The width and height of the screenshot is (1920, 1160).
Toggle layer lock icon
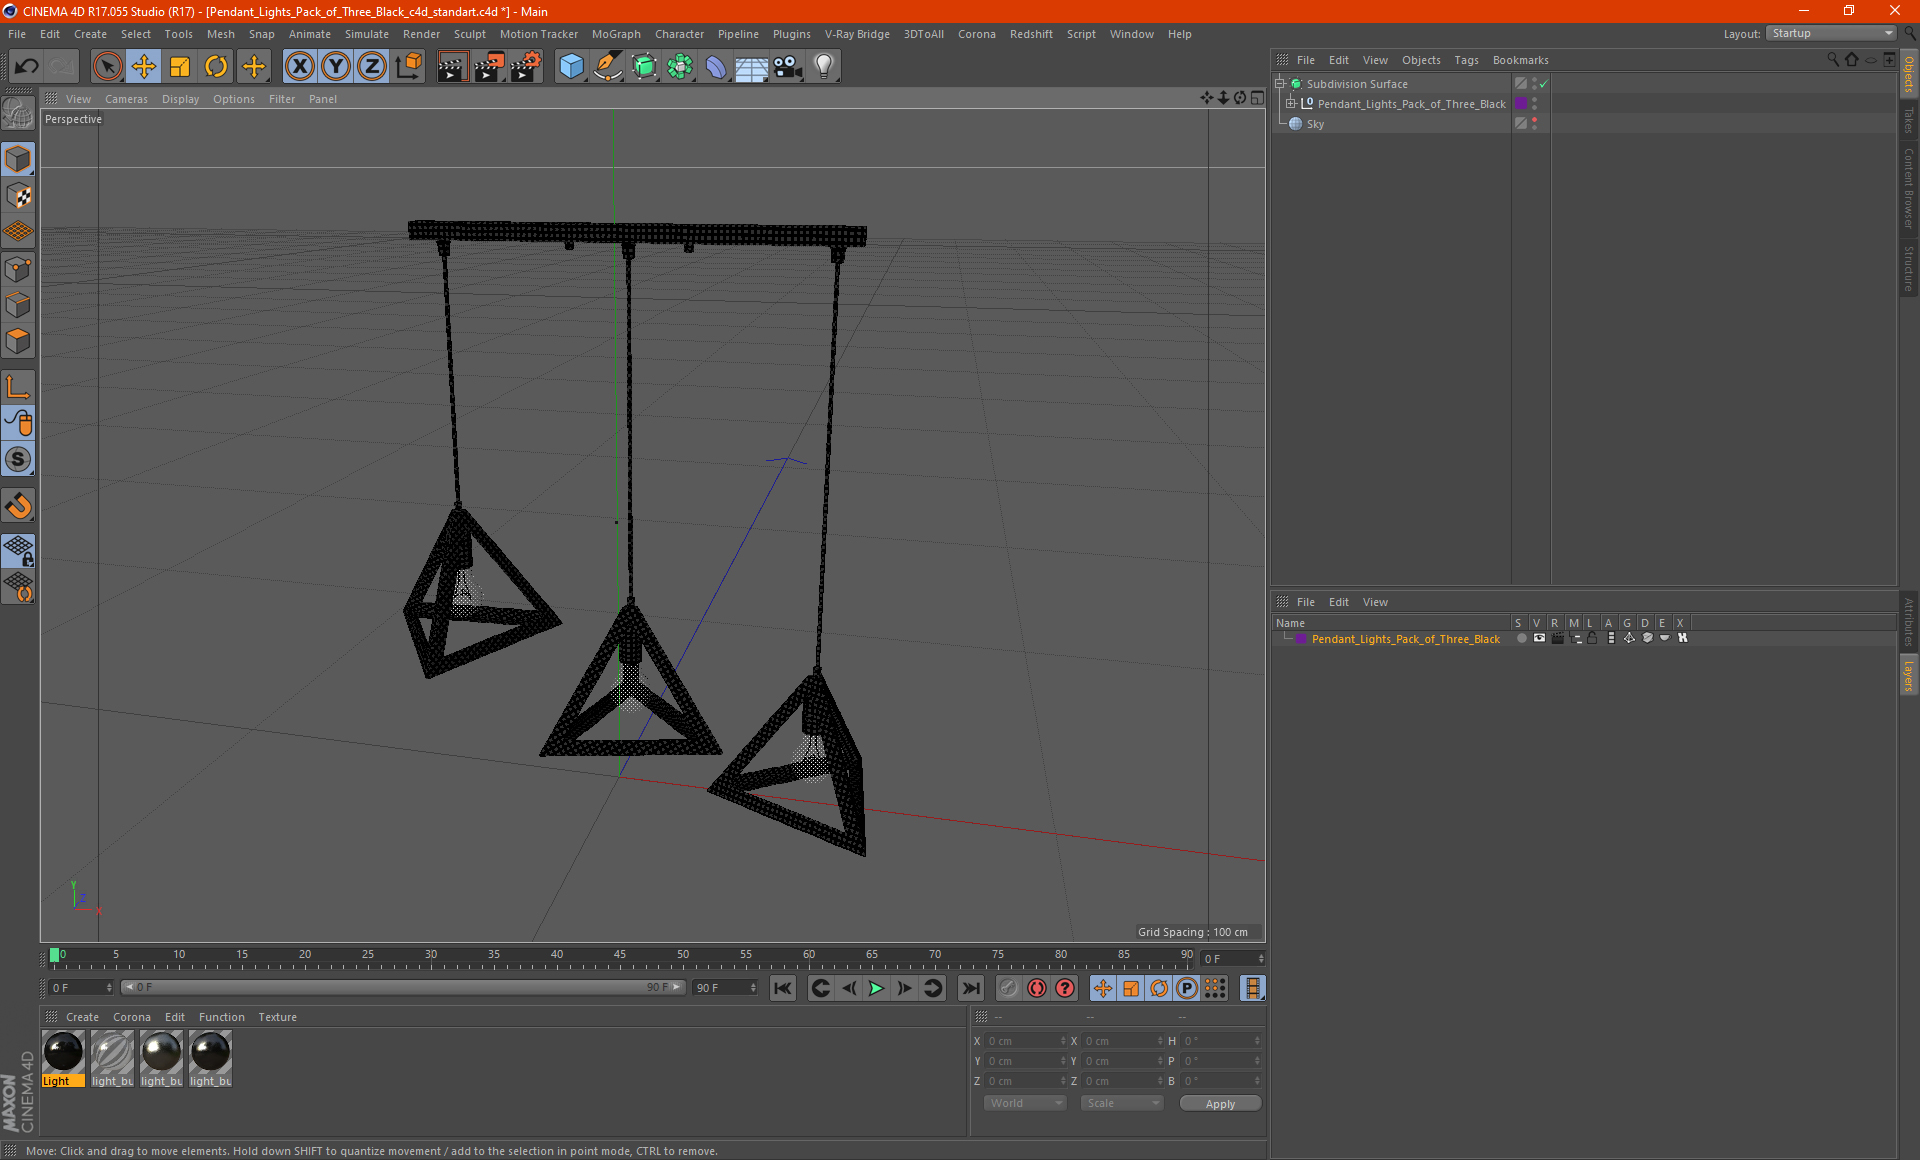pyautogui.click(x=1592, y=638)
